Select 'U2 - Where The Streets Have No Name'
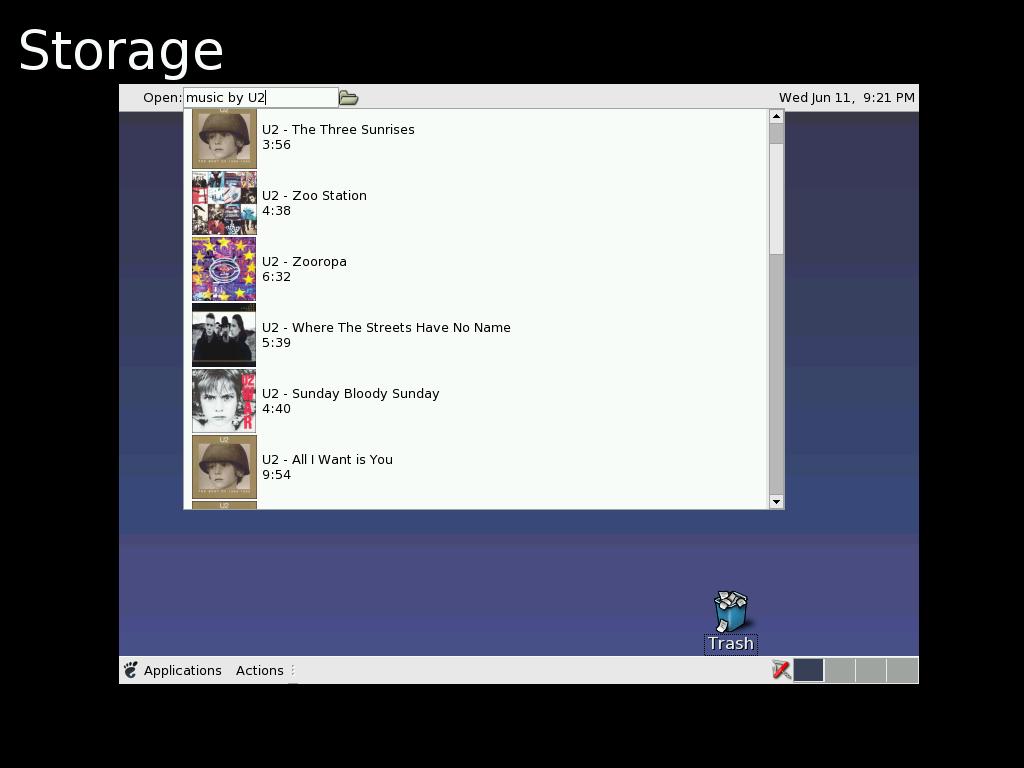The height and width of the screenshot is (768, 1024). click(386, 328)
